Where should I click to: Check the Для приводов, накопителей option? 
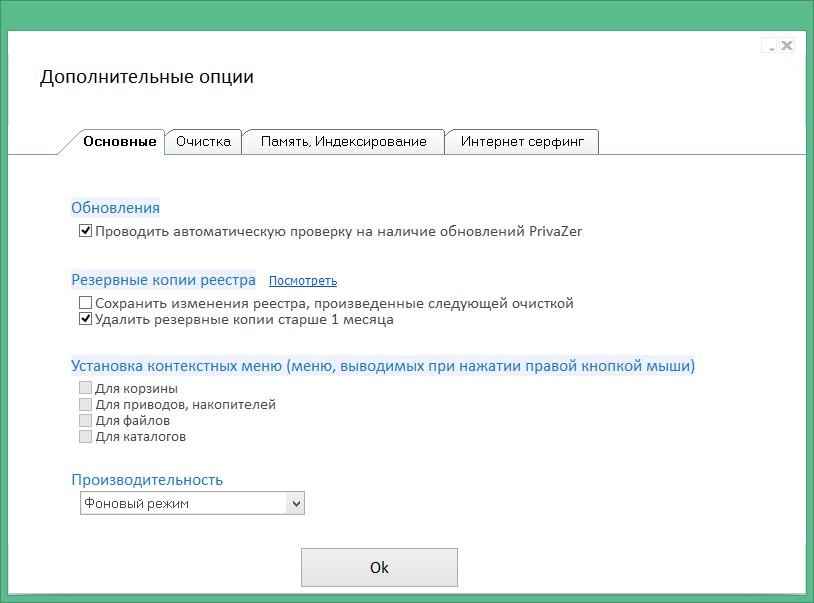tap(85, 404)
